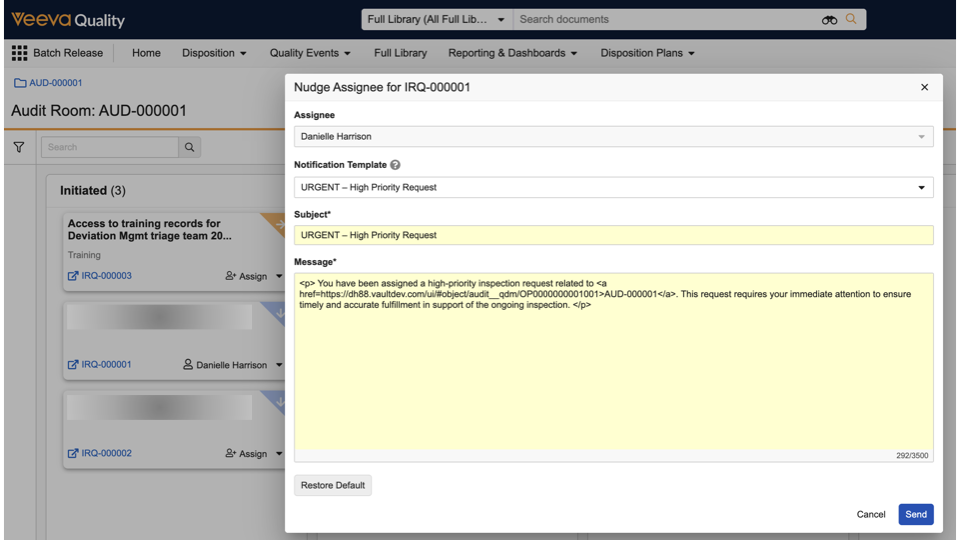Open the app launcher grid icon
Screen dimensions: 960x540
[x=19, y=53]
